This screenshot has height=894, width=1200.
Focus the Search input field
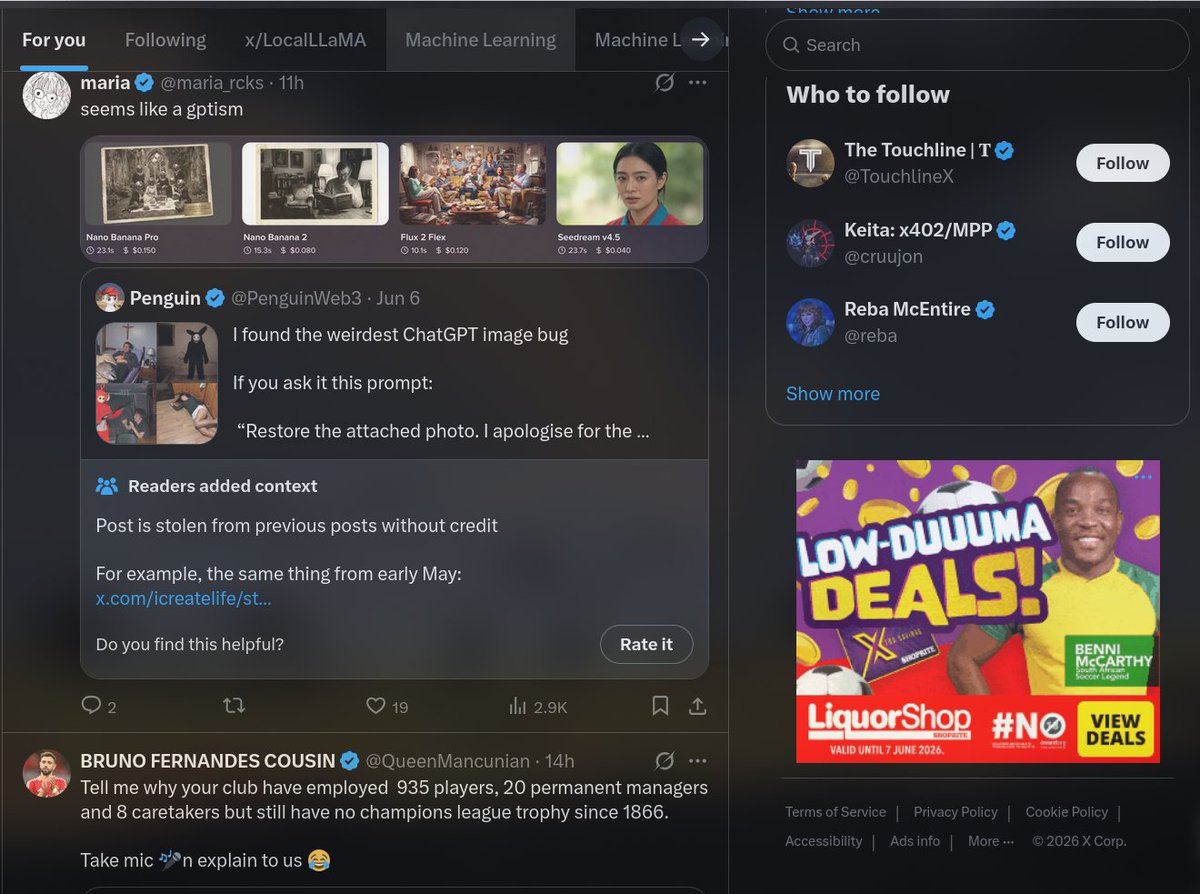pyautogui.click(x=977, y=45)
